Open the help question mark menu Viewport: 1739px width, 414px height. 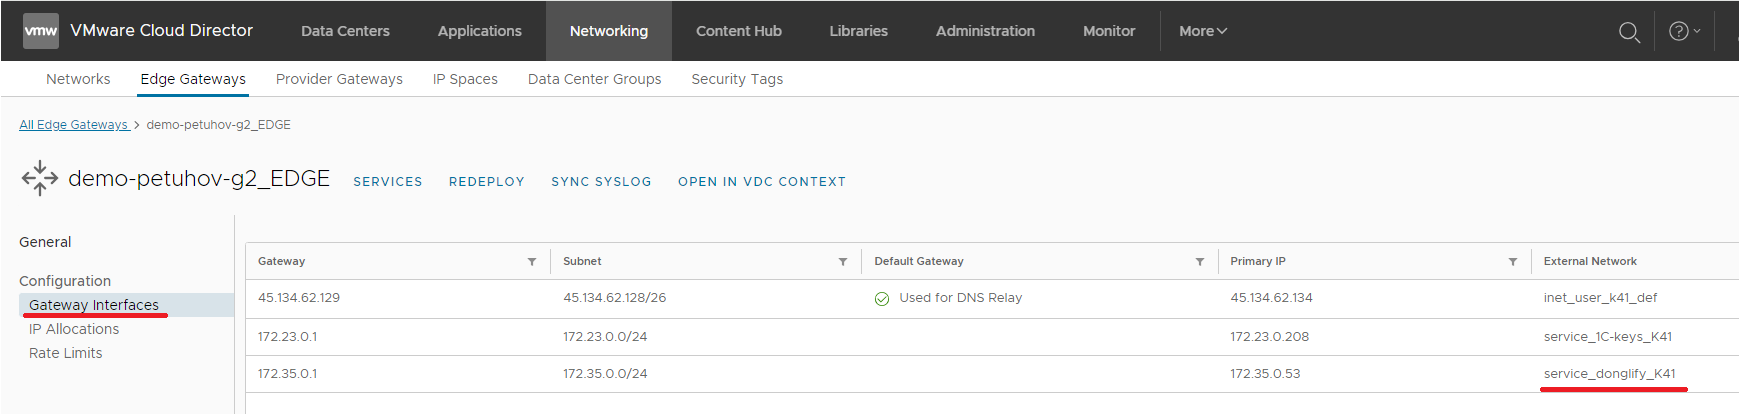tap(1684, 31)
